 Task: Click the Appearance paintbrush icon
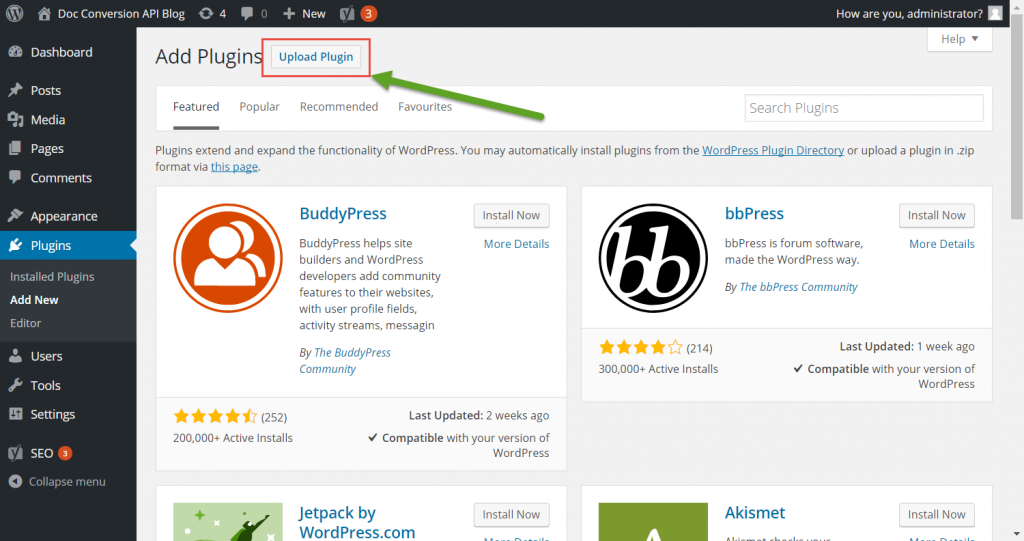(16, 216)
